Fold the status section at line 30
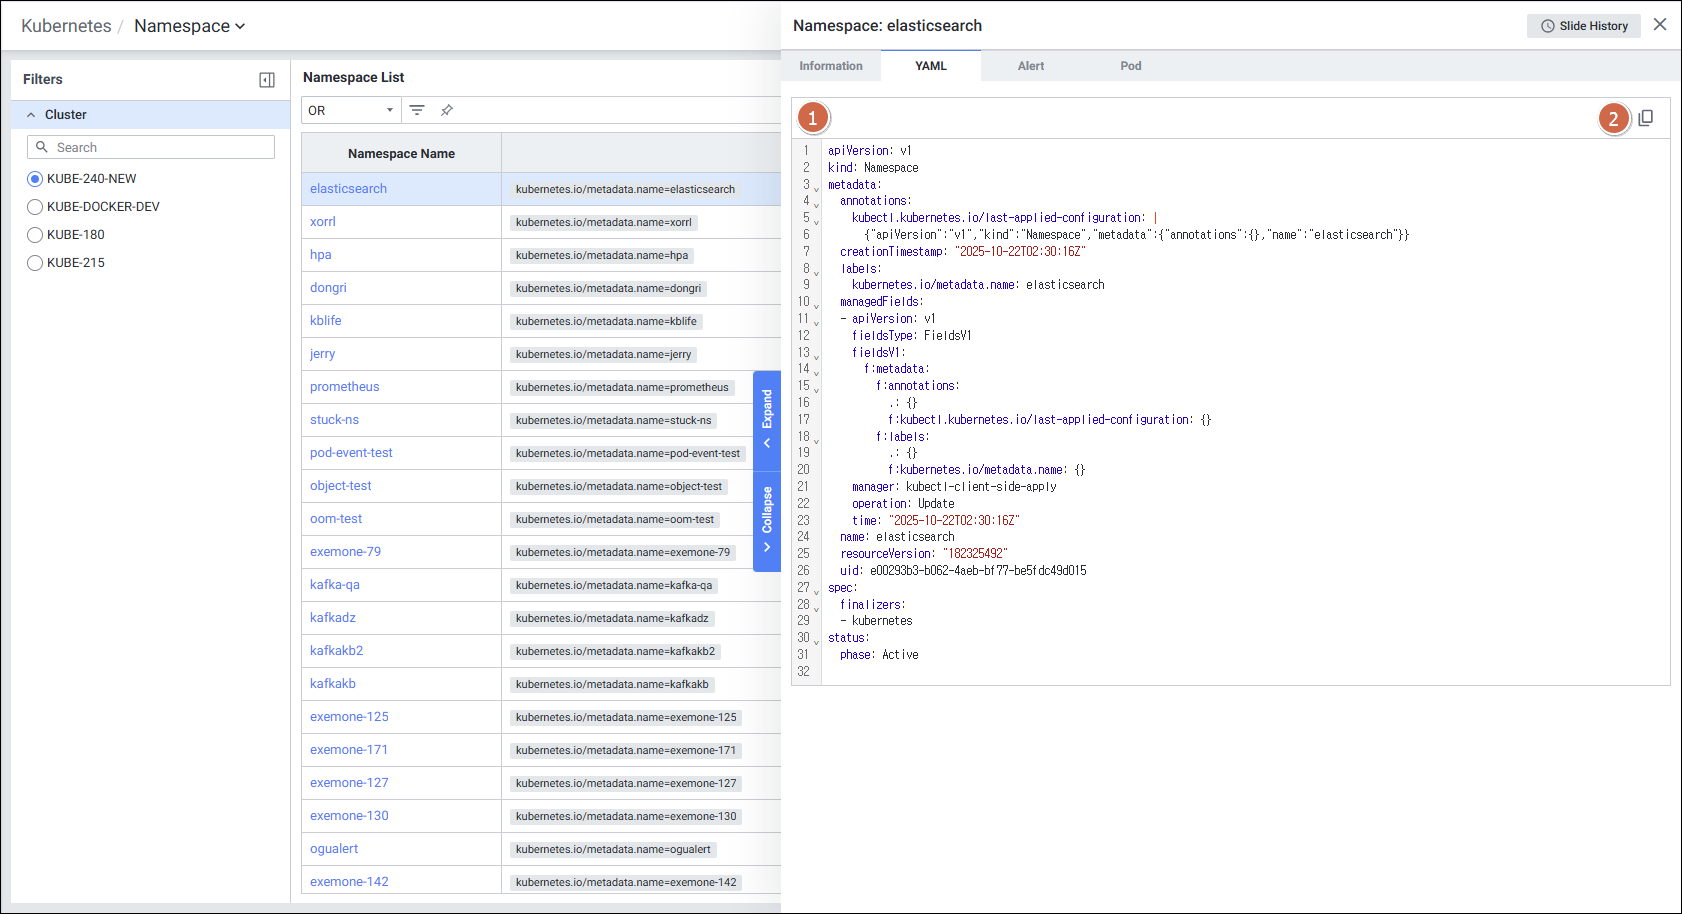The image size is (1682, 914). coord(817,641)
